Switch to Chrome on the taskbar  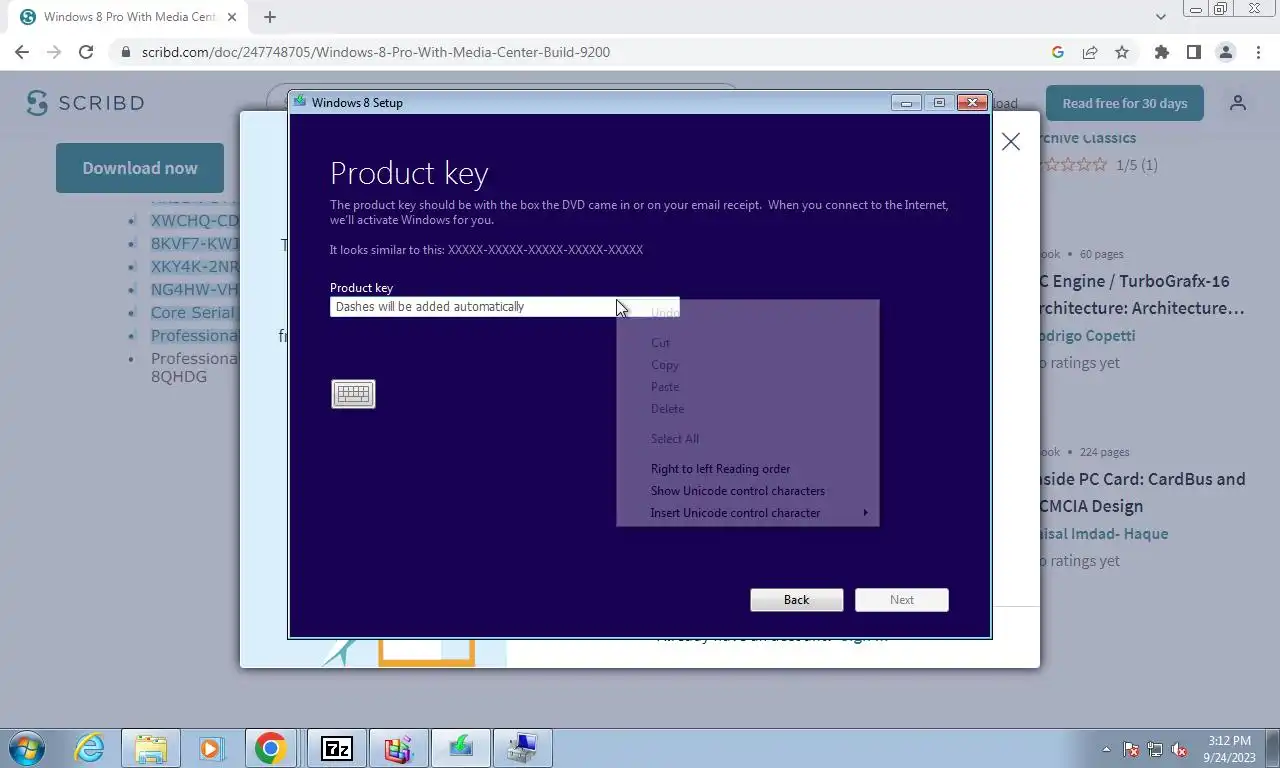point(270,748)
